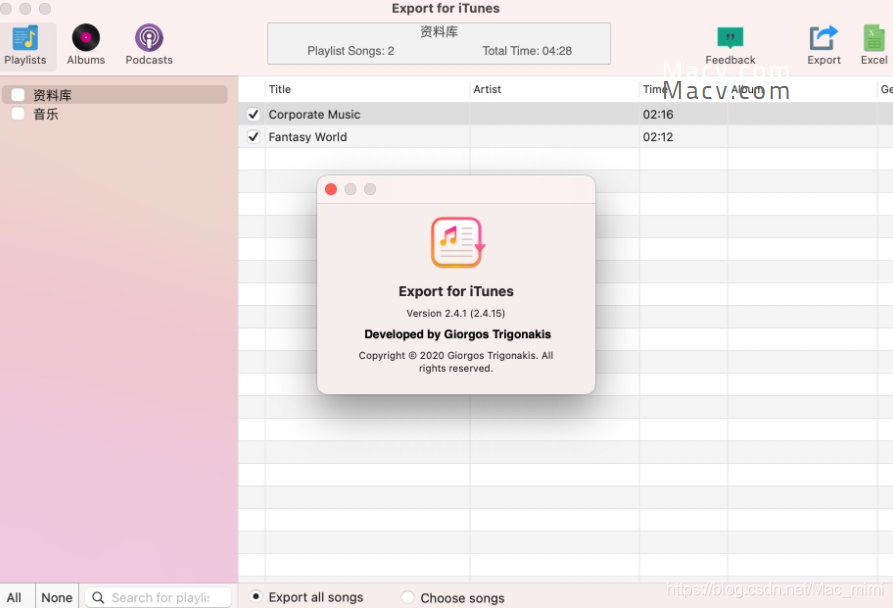Click the Version 2.4.1 text in About dialog

tap(456, 313)
